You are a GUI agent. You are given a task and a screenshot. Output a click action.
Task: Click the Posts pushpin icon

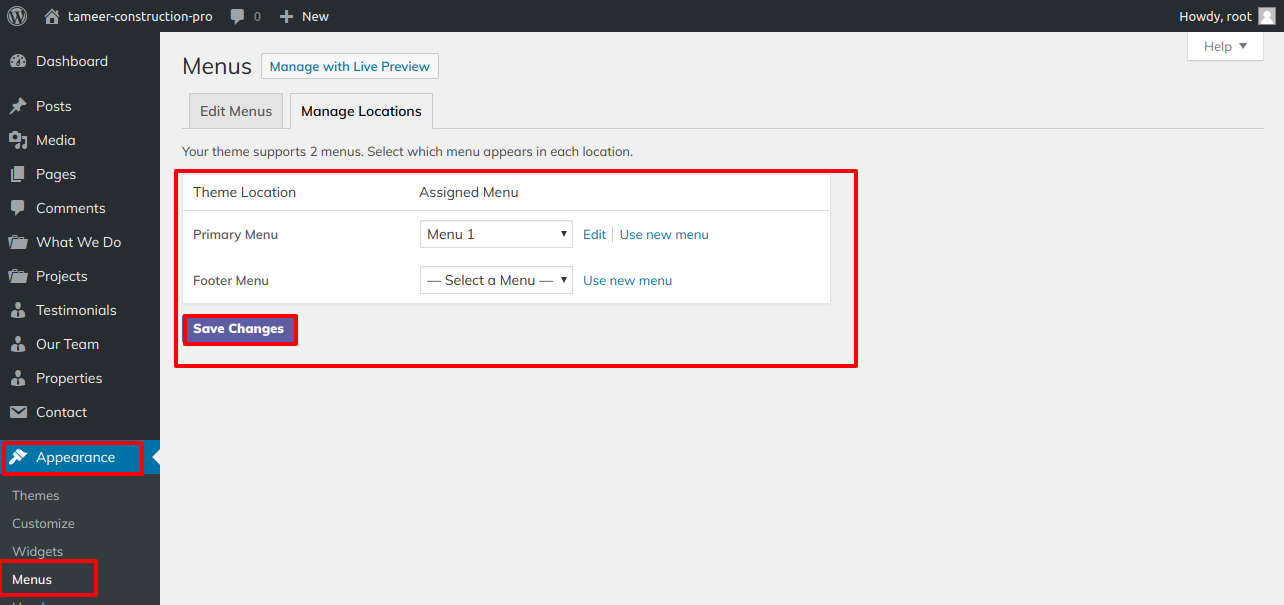tap(18, 106)
